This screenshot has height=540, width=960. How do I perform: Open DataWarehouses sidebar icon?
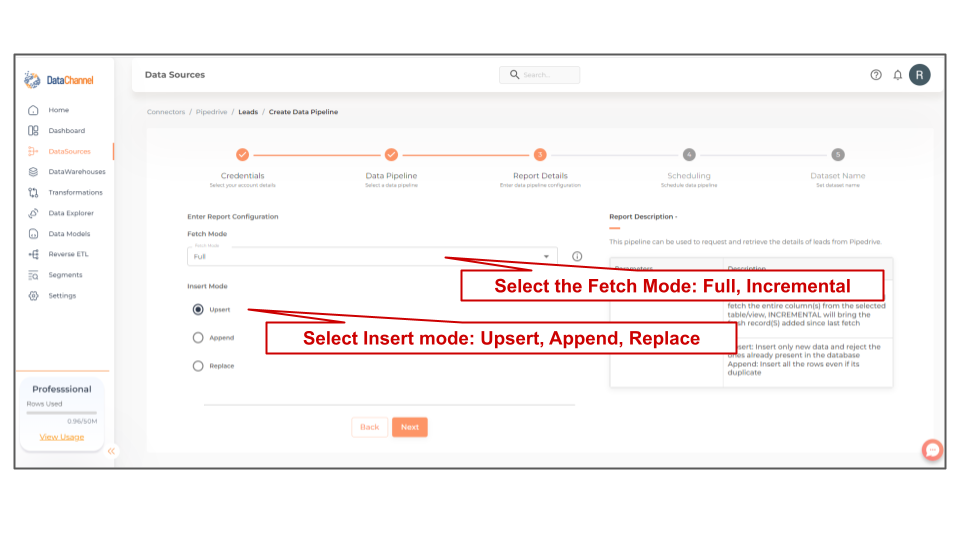point(33,172)
